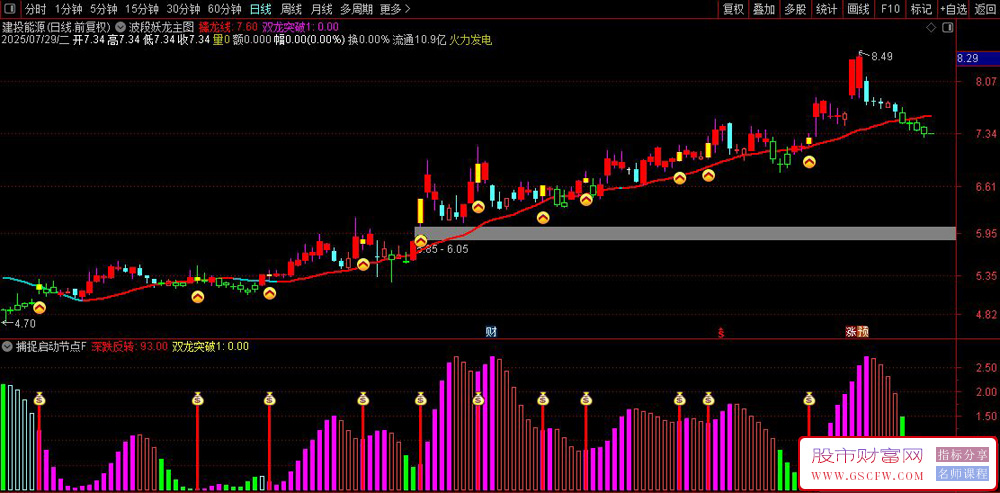
Task: Click the 流通10.9亿 text
Action: [419, 40]
